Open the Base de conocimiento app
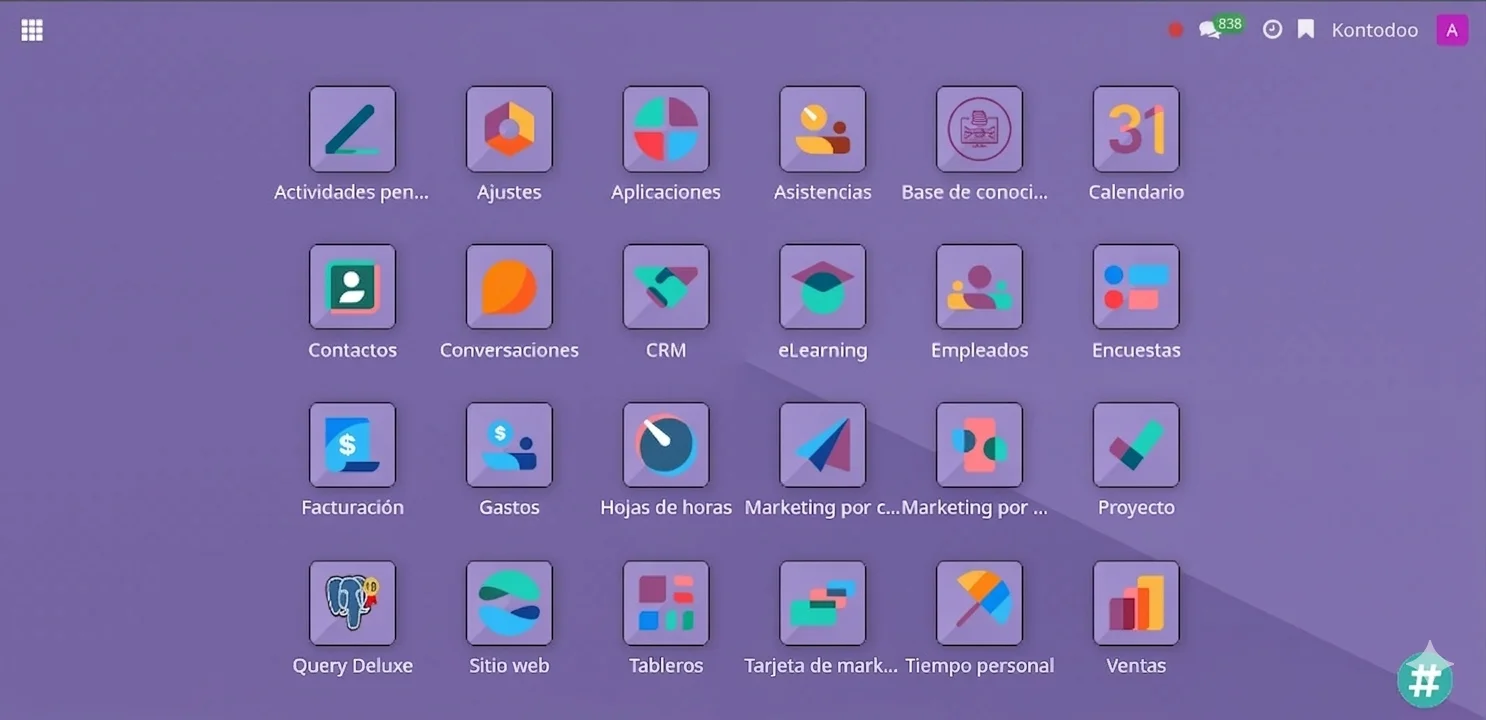Viewport: 1486px width, 720px height. pos(979,128)
